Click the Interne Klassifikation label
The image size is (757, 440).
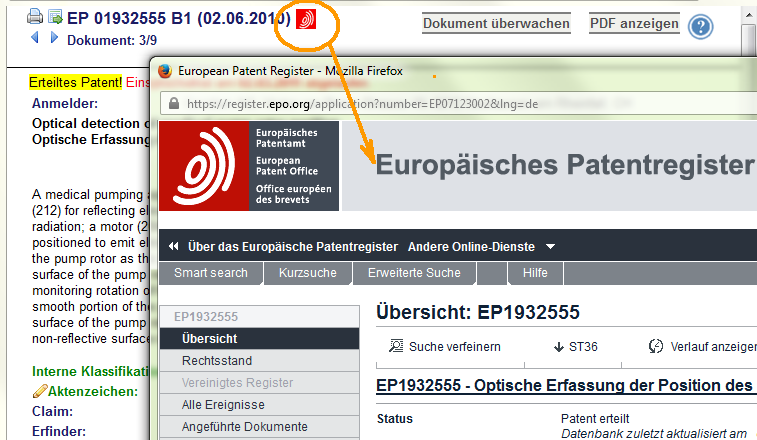90,371
